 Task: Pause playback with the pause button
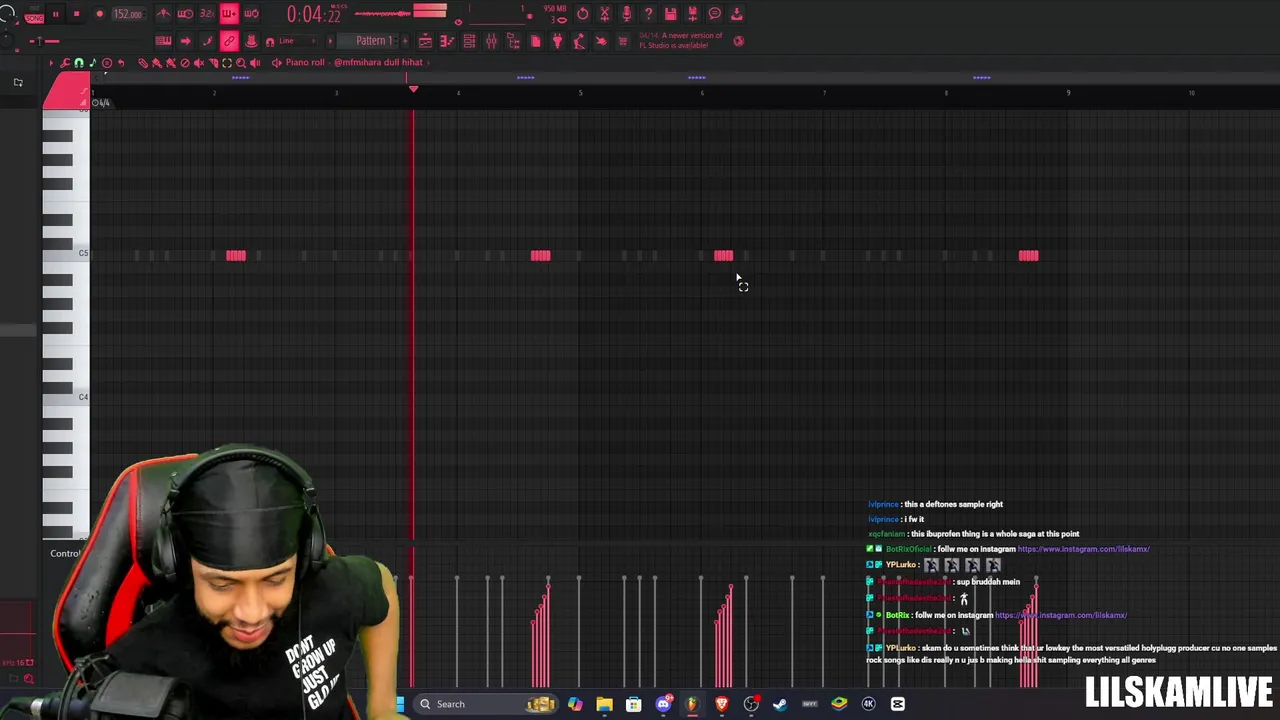click(55, 14)
